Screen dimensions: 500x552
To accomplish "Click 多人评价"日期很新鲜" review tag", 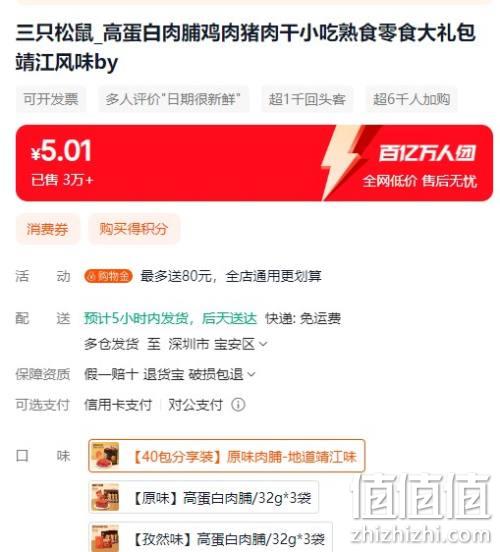I will coord(173,99).
